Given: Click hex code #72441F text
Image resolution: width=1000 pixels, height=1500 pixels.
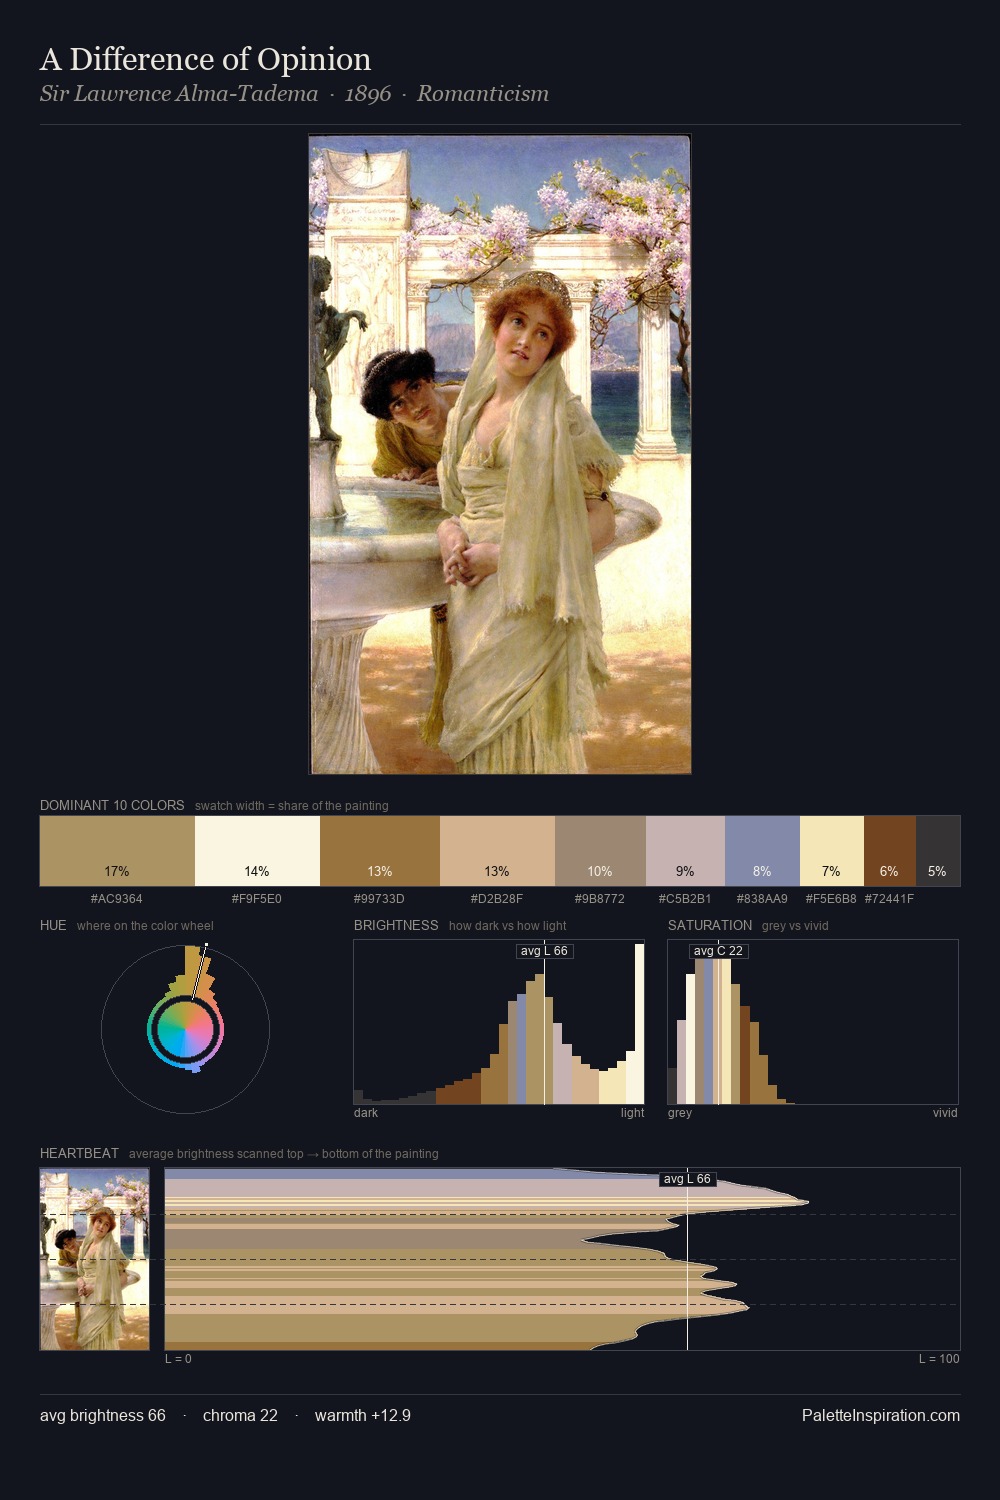Looking at the screenshot, I should coord(889,899).
